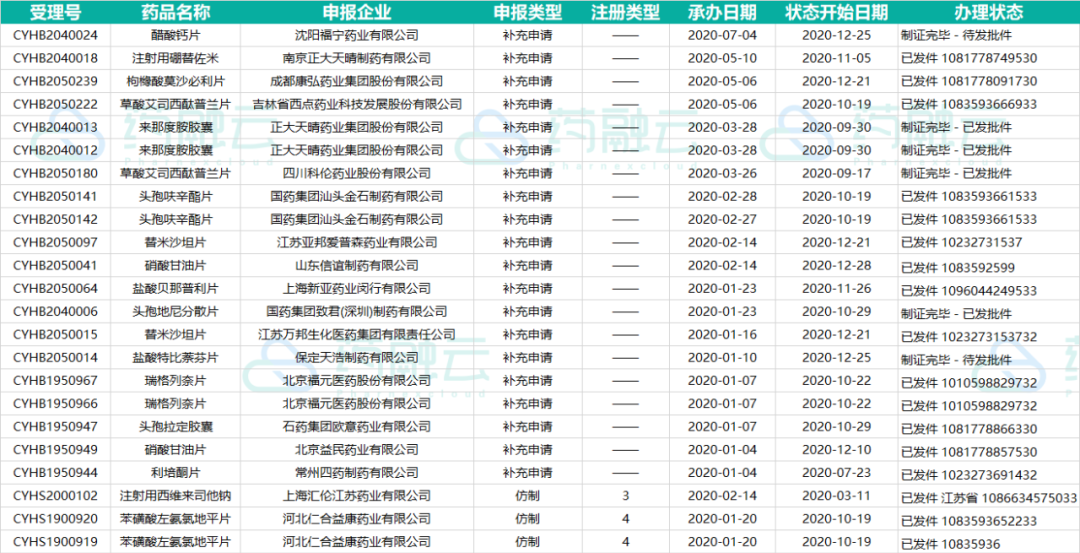Click the status date 2020-12-10
This screenshot has width=1080, height=553.
tap(836, 450)
